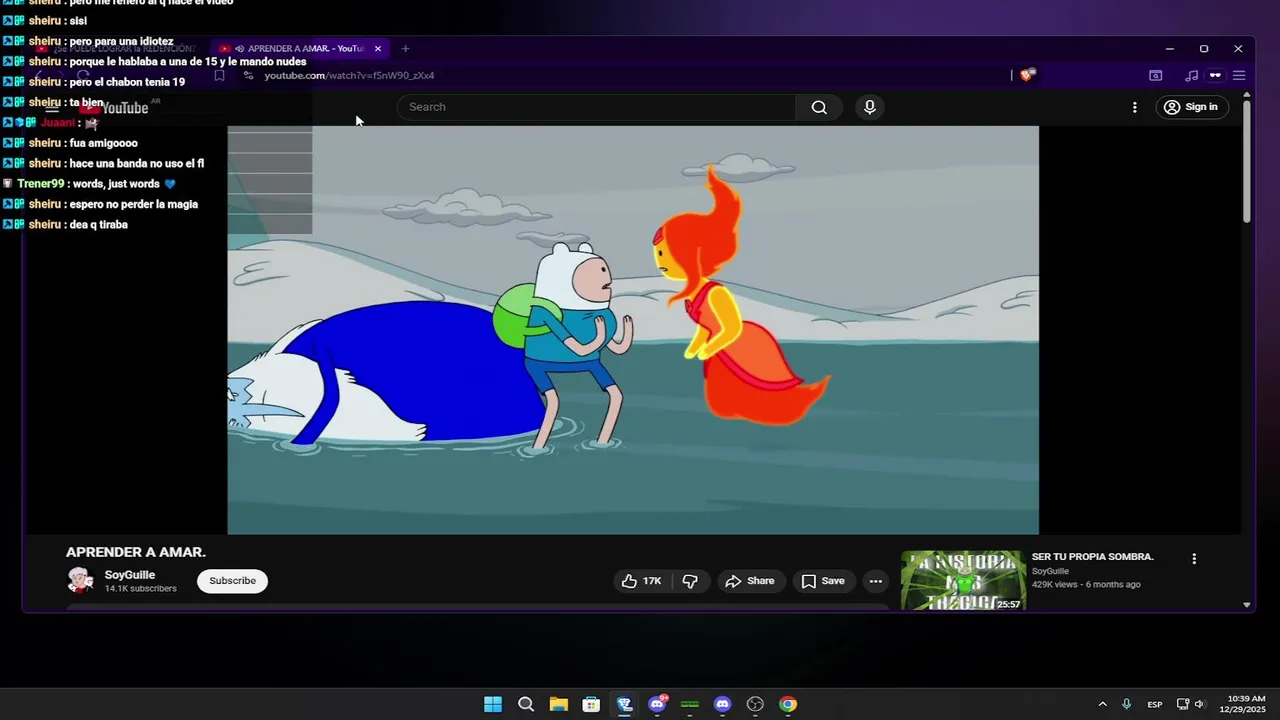The height and width of the screenshot is (720, 1280).
Task: Open the browser sidebar search panel icon
Action: pos(1156,75)
